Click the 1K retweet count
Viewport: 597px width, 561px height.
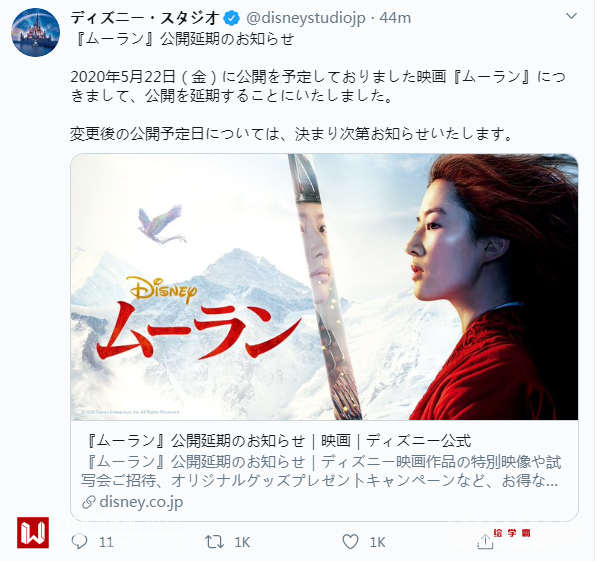tap(242, 542)
